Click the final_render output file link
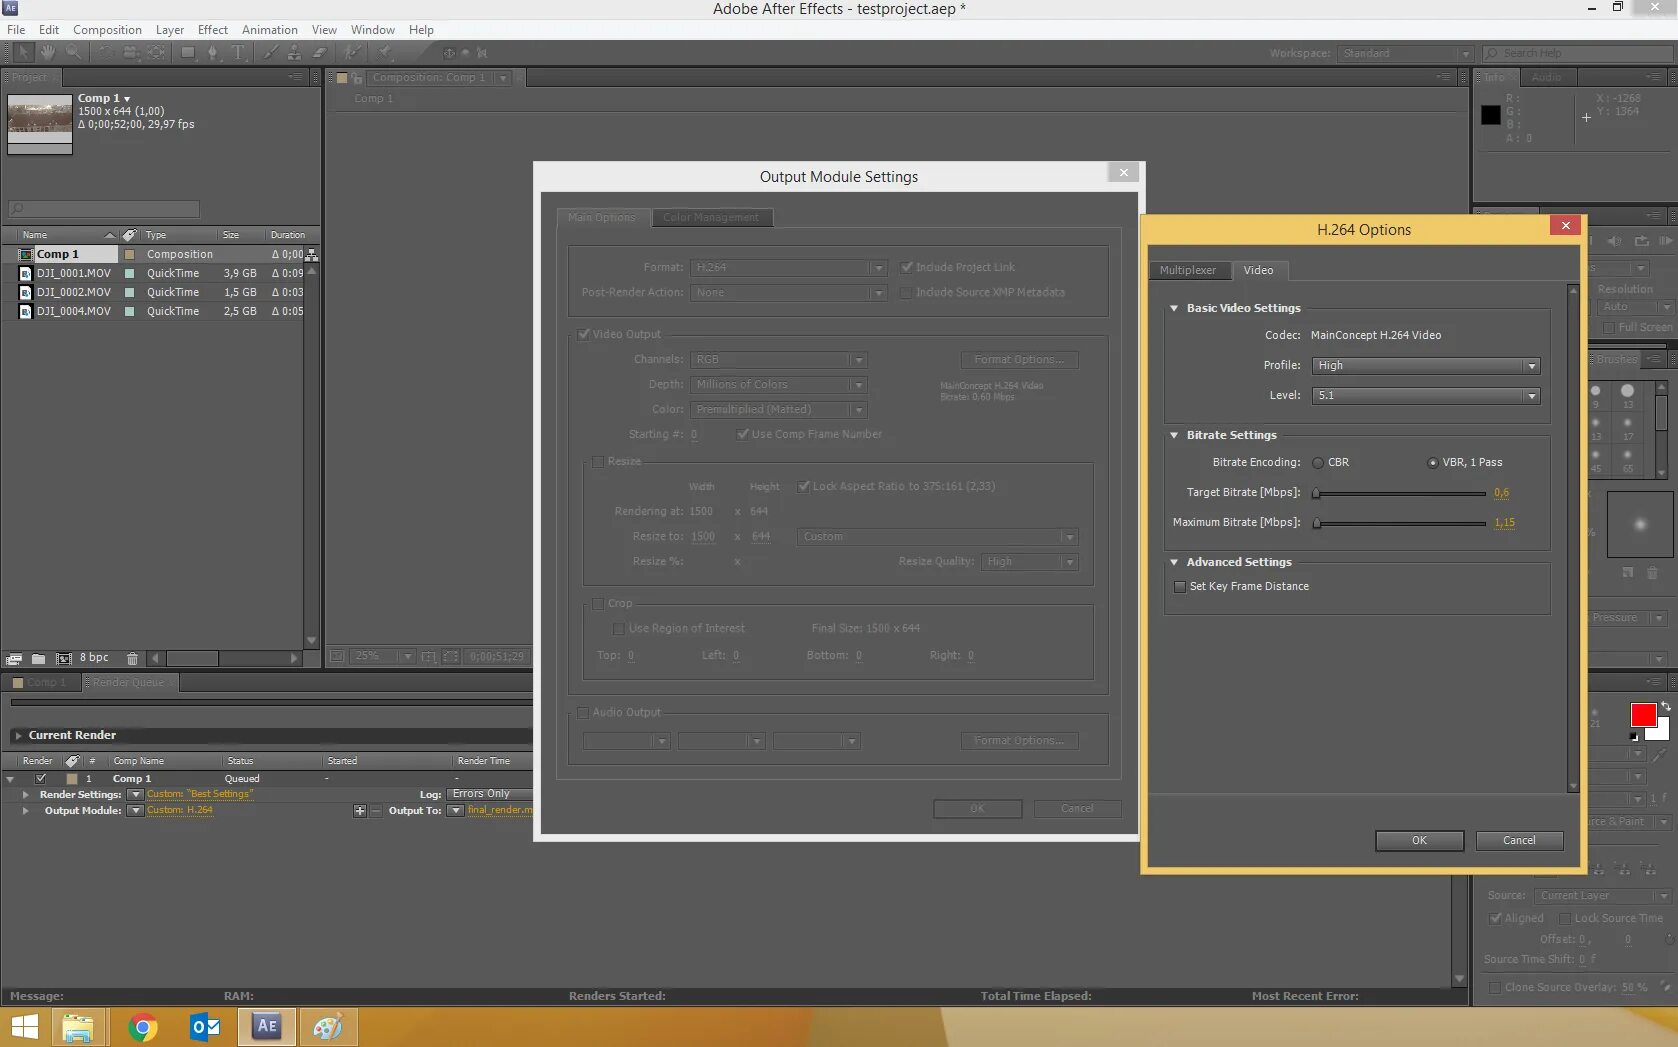This screenshot has height=1047, width=1678. pyautogui.click(x=500, y=811)
